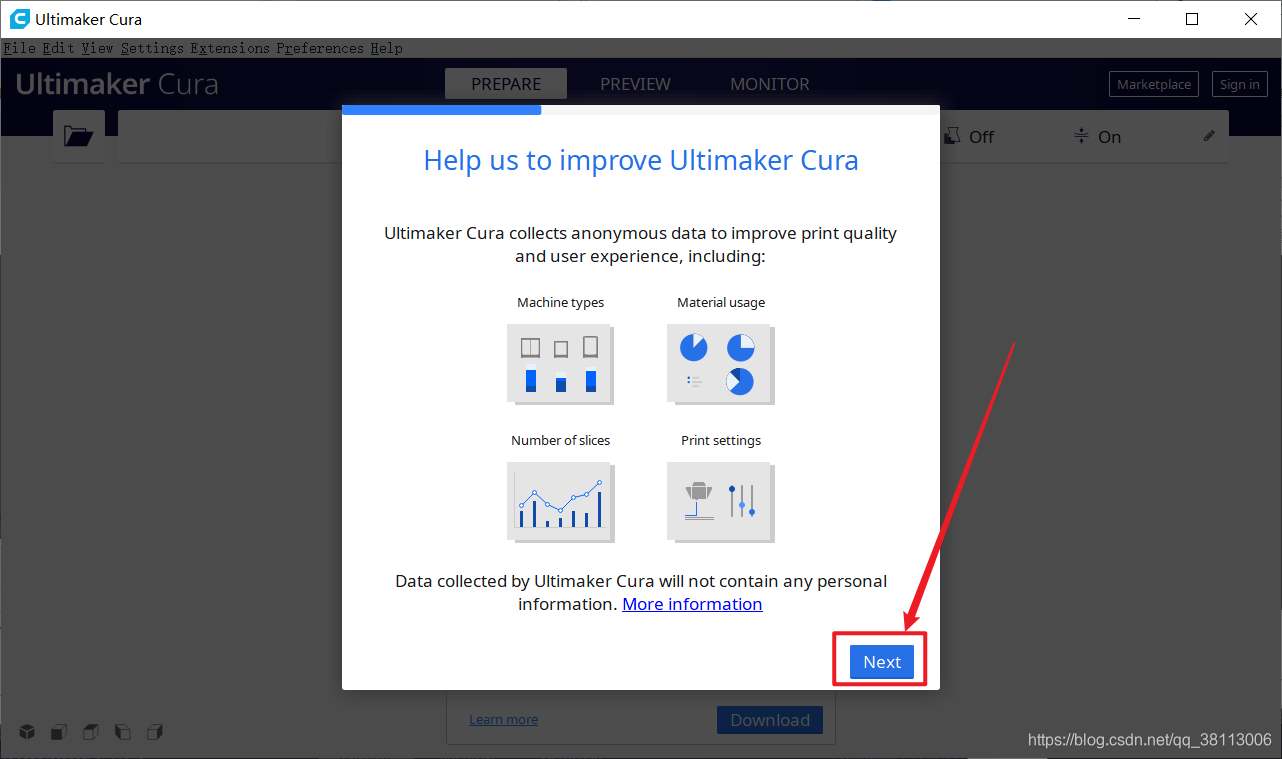Open the Settings menu
The height and width of the screenshot is (759, 1282).
click(152, 48)
